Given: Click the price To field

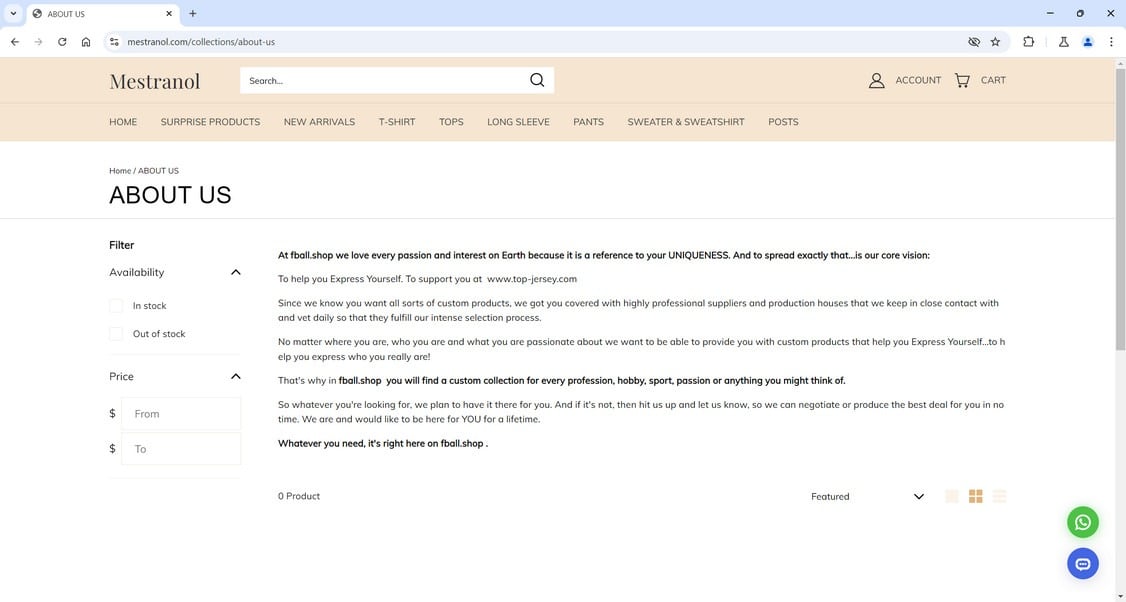Looking at the screenshot, I should pyautogui.click(x=181, y=449).
